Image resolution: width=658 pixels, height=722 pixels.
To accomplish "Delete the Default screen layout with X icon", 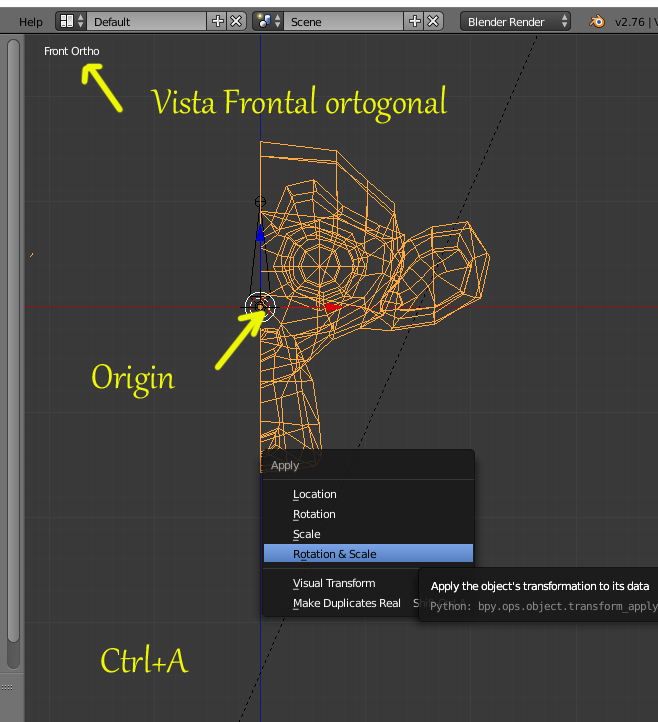I will (x=236, y=21).
